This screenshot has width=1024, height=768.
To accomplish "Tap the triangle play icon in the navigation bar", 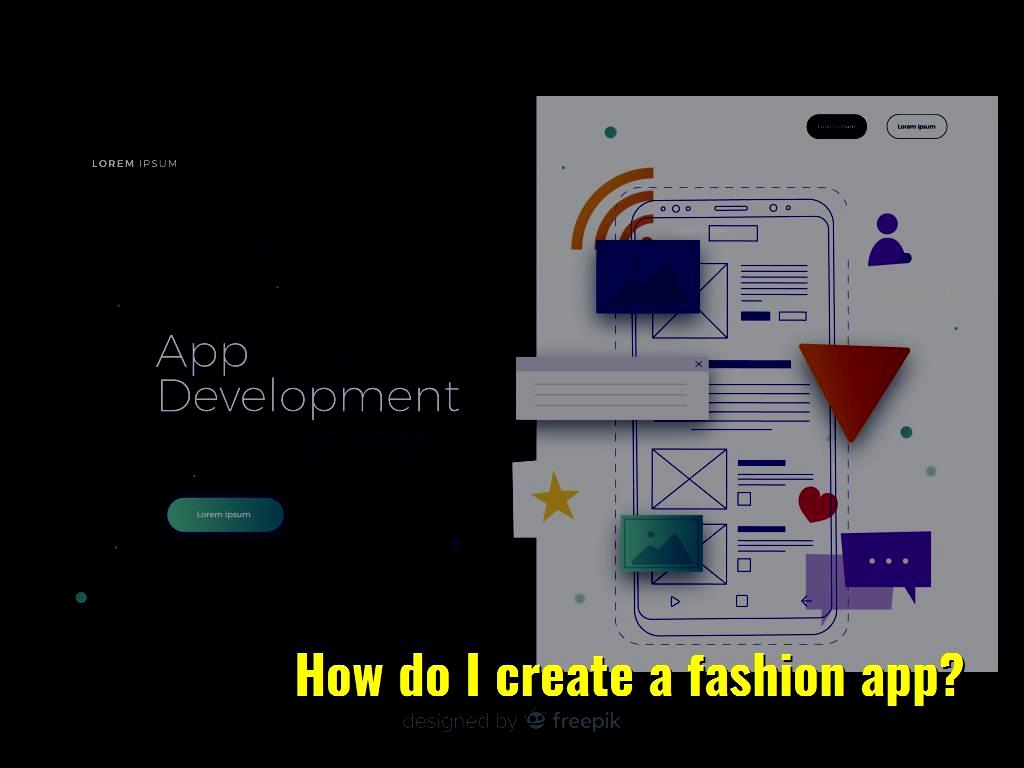I will click(x=675, y=602).
